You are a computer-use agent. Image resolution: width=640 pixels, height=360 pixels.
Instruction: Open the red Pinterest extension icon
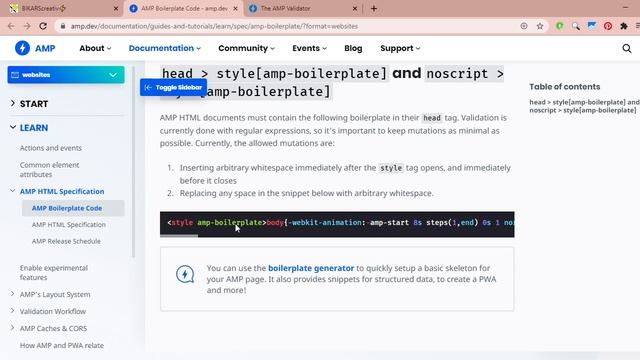coord(608,26)
